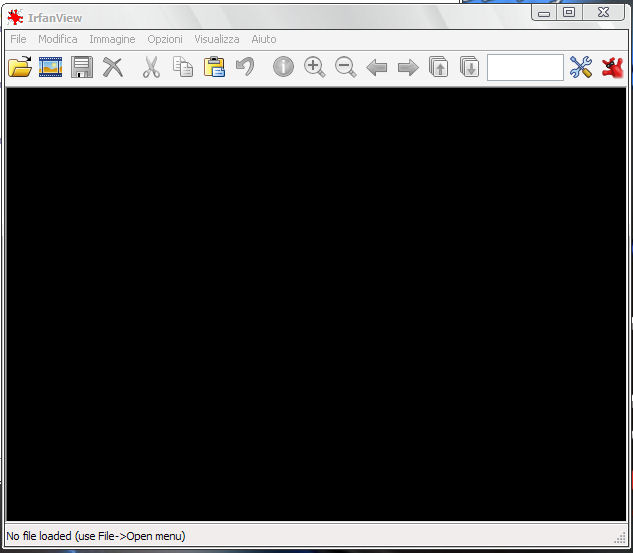The width and height of the screenshot is (633, 553).
Task: Show image information icon
Action: pyautogui.click(x=283, y=67)
